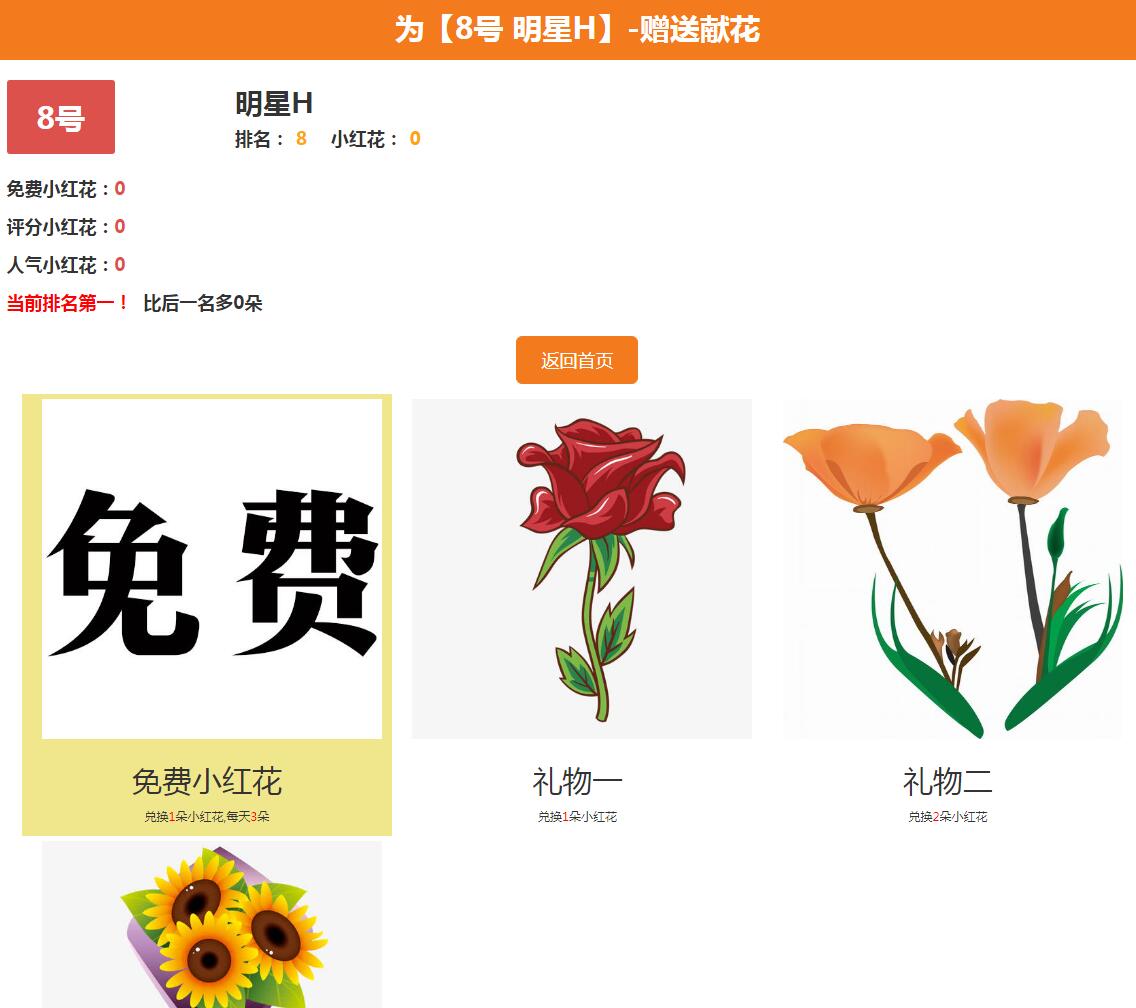1136x1008 pixels.
Task: Click the 排名 ranking value
Action: [301, 139]
